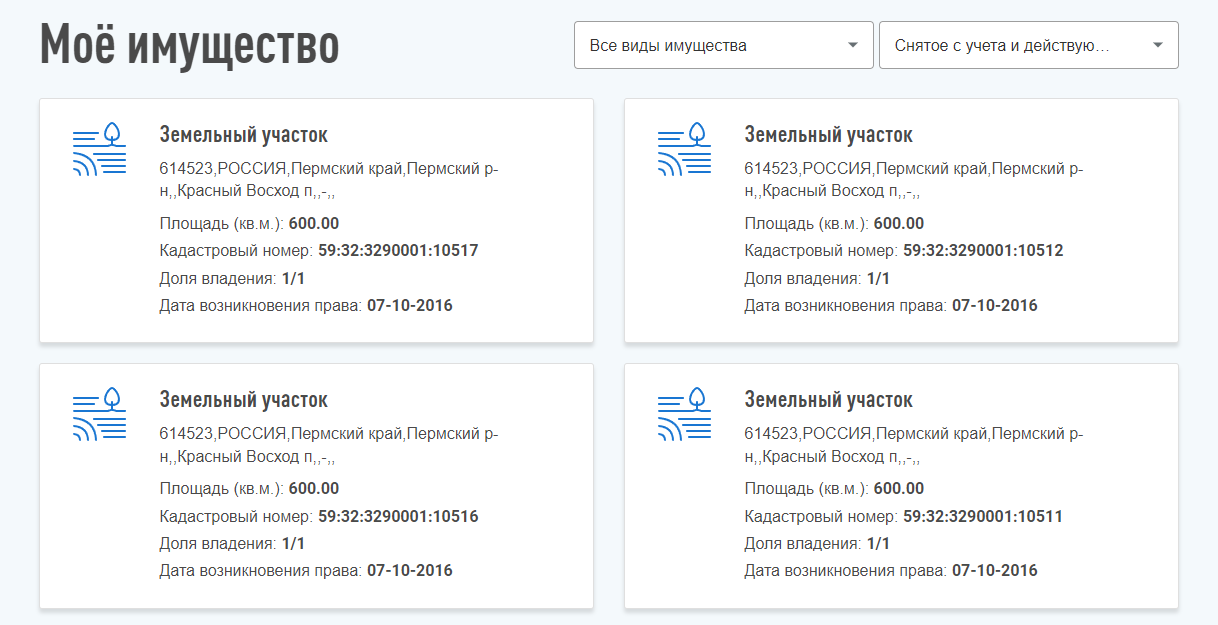Click land plot icon for parcel 10516

pos(100,414)
